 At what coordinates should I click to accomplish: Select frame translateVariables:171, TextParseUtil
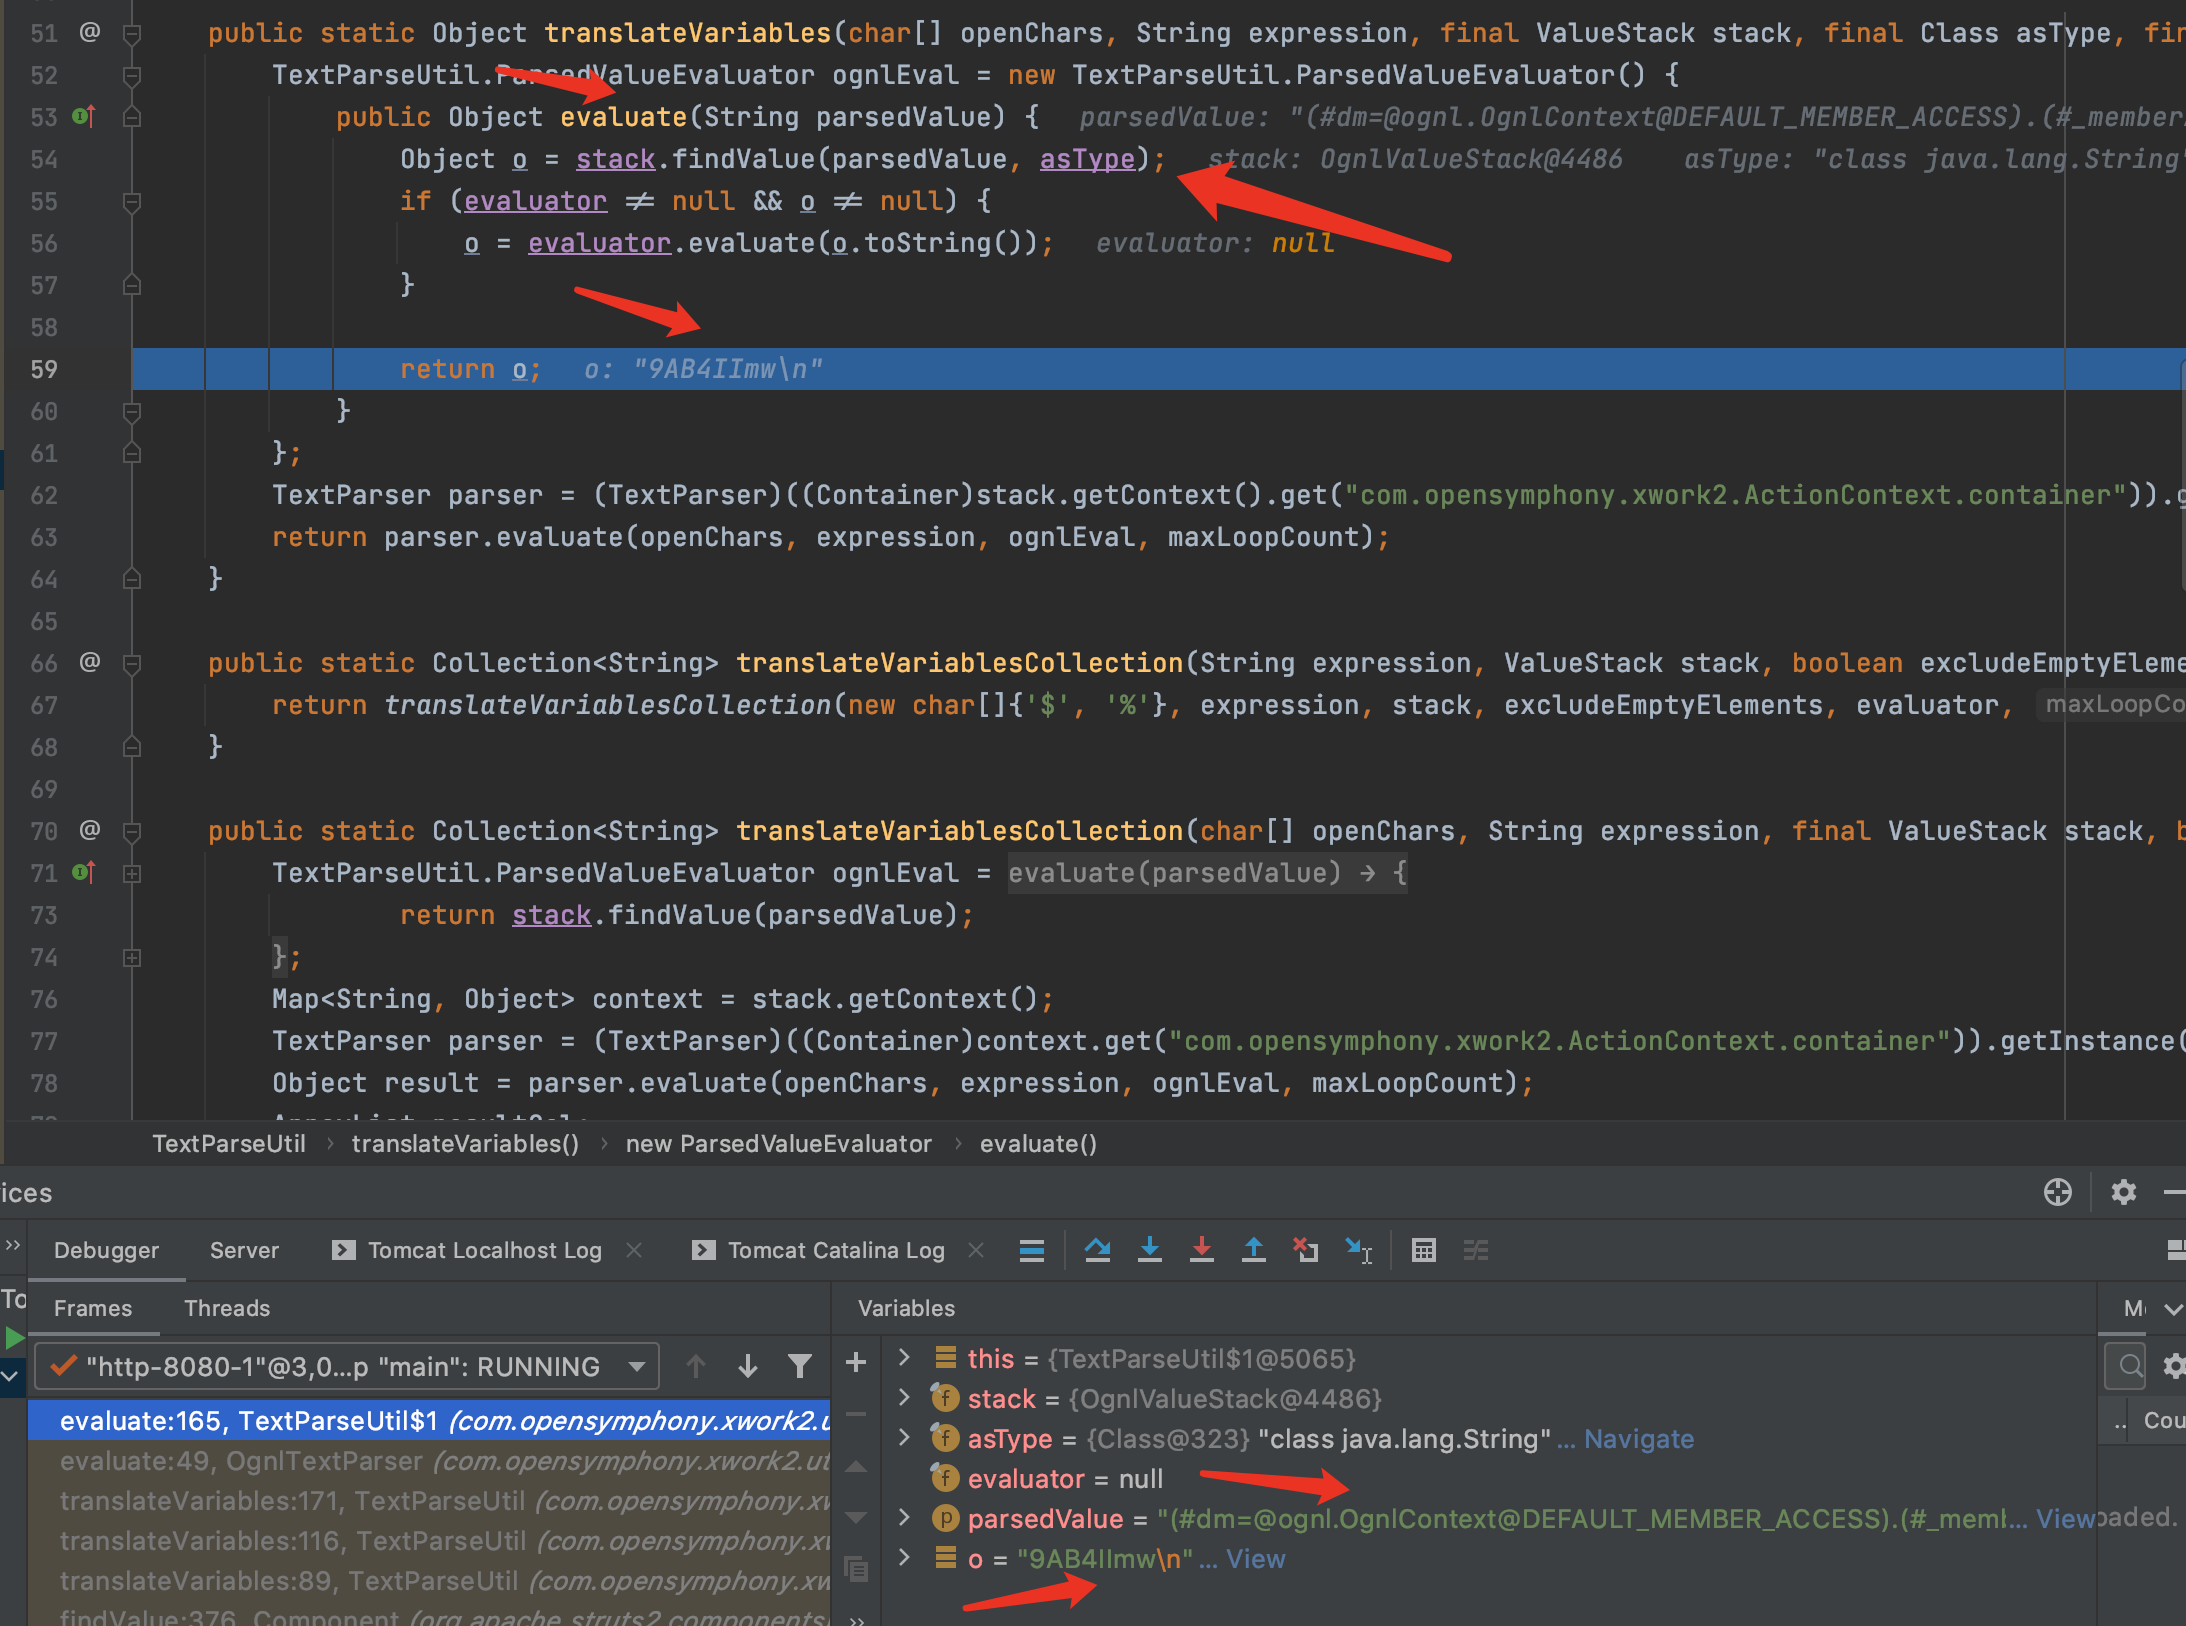pyautogui.click(x=430, y=1501)
